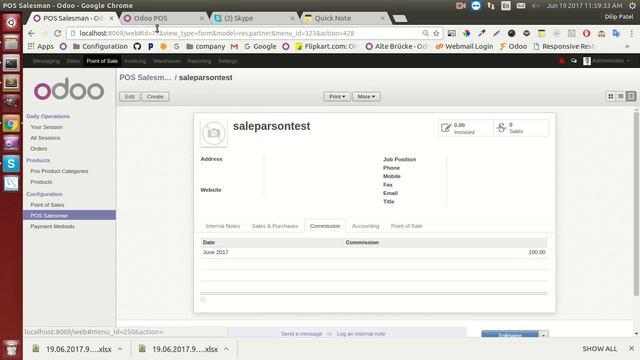Open the Invoiced stat button
This screenshot has width=640, height=360.
pyautogui.click(x=466, y=128)
